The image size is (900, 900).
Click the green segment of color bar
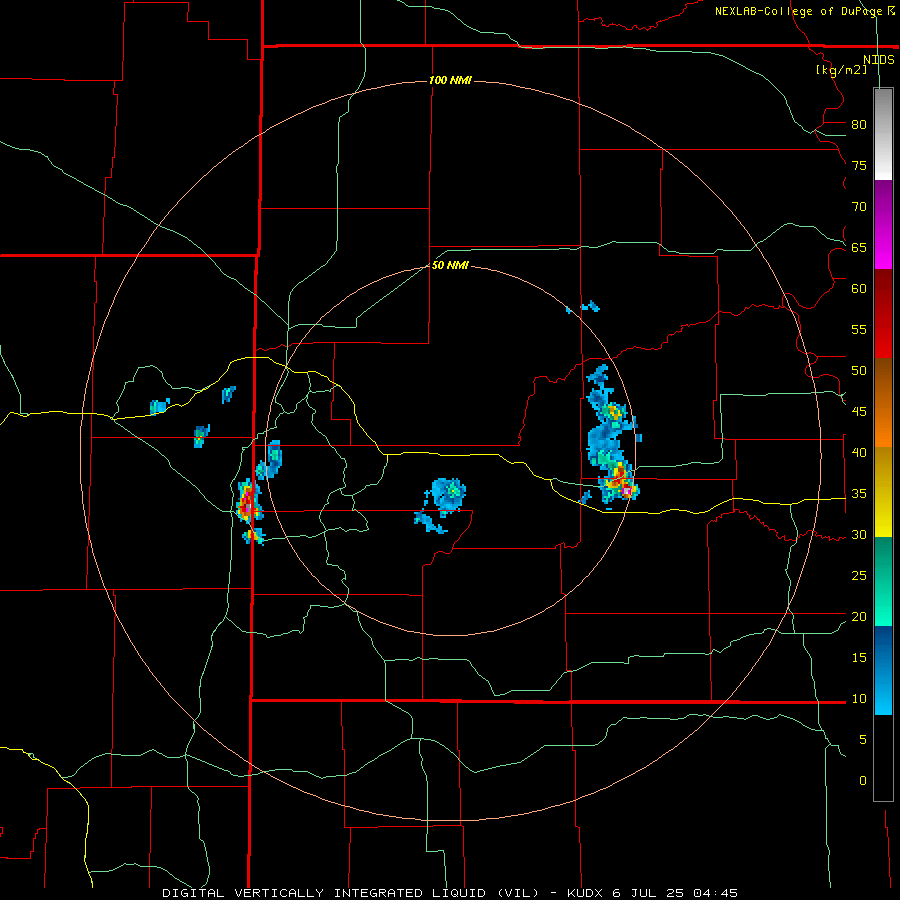click(x=883, y=581)
